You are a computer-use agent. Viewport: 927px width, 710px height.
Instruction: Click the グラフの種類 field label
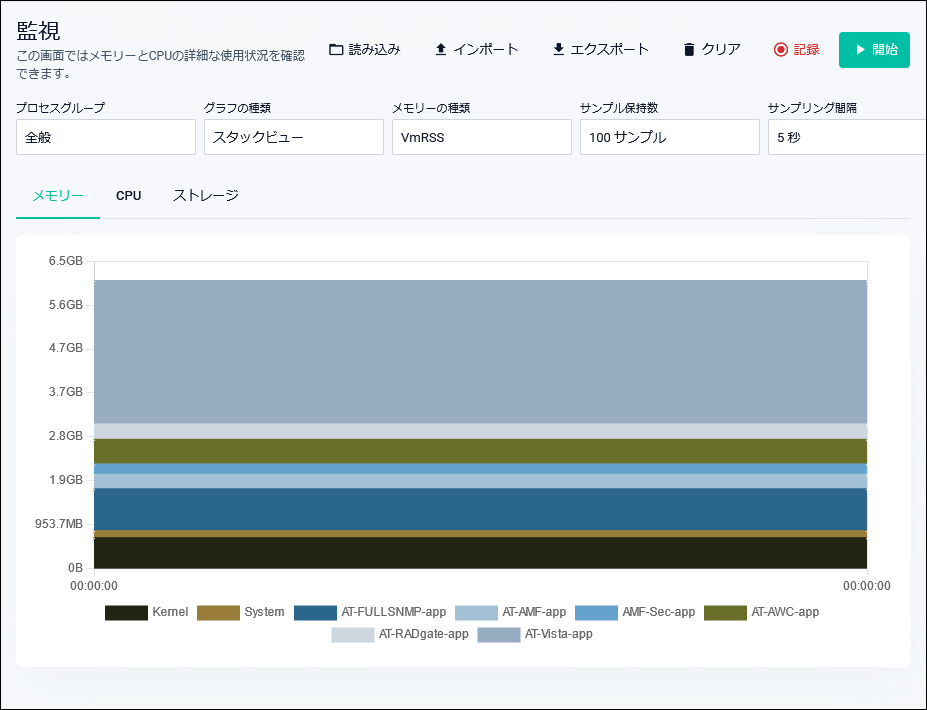(237, 108)
